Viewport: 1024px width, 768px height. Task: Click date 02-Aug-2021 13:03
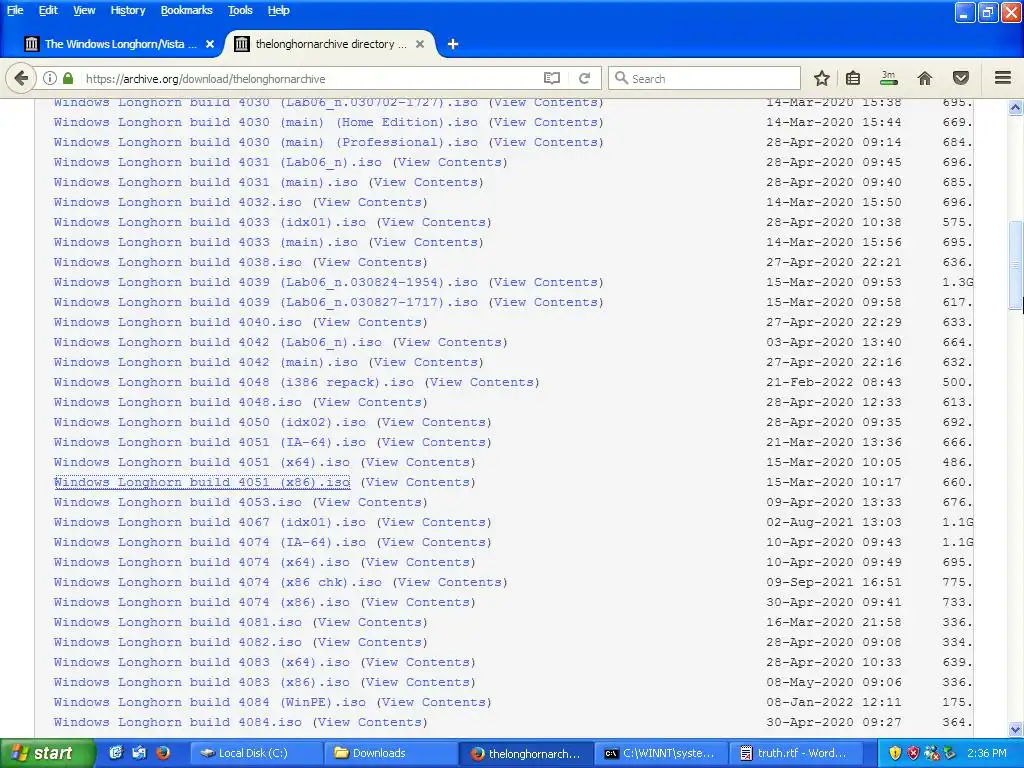(834, 522)
